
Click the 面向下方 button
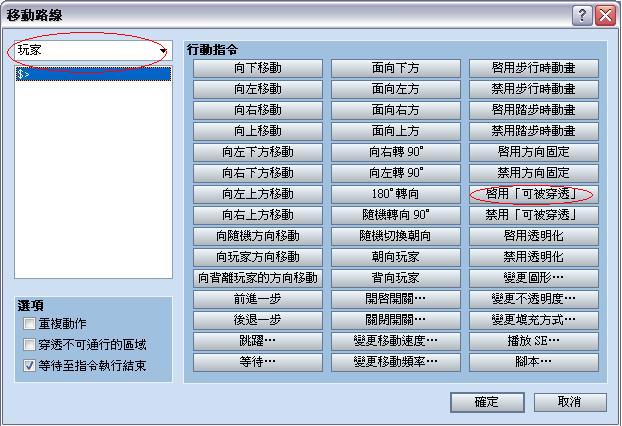396,68
